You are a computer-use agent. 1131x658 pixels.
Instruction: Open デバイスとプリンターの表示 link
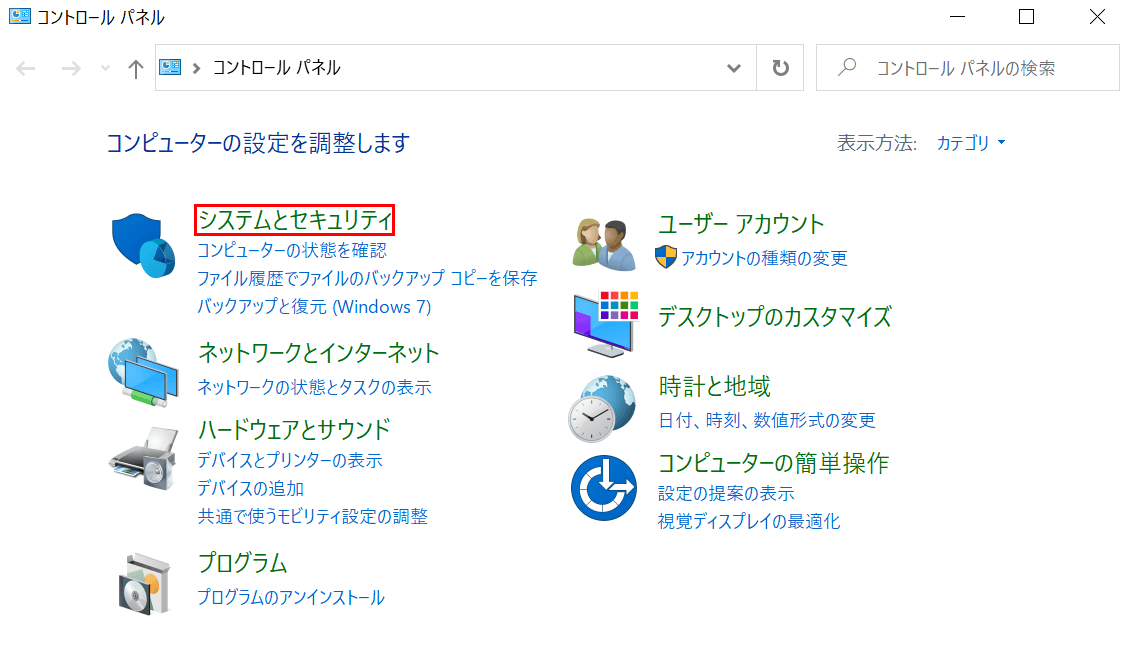[x=290, y=460]
